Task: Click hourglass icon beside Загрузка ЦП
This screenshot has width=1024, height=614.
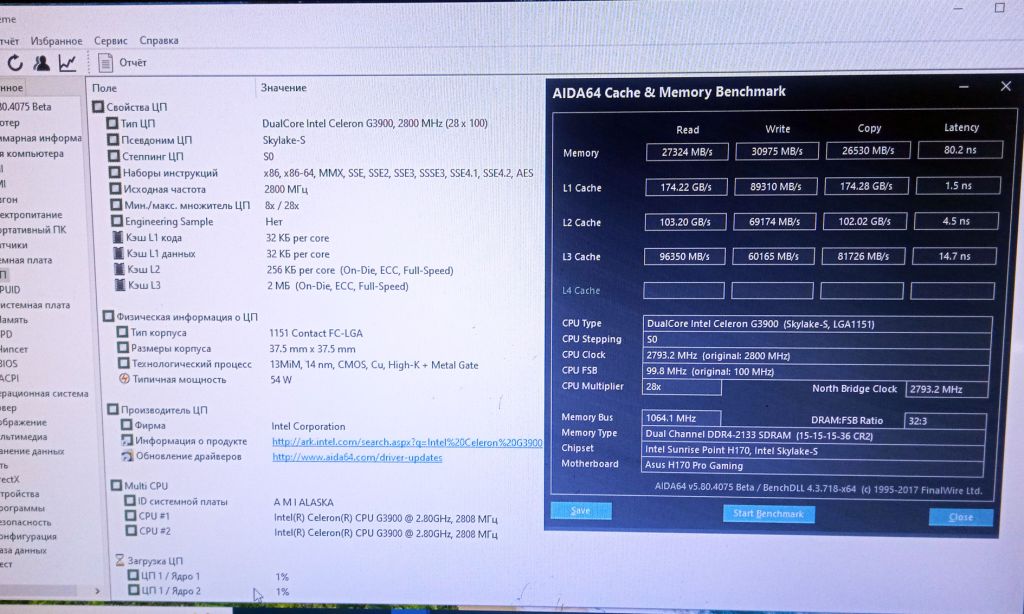Action: 120,560
